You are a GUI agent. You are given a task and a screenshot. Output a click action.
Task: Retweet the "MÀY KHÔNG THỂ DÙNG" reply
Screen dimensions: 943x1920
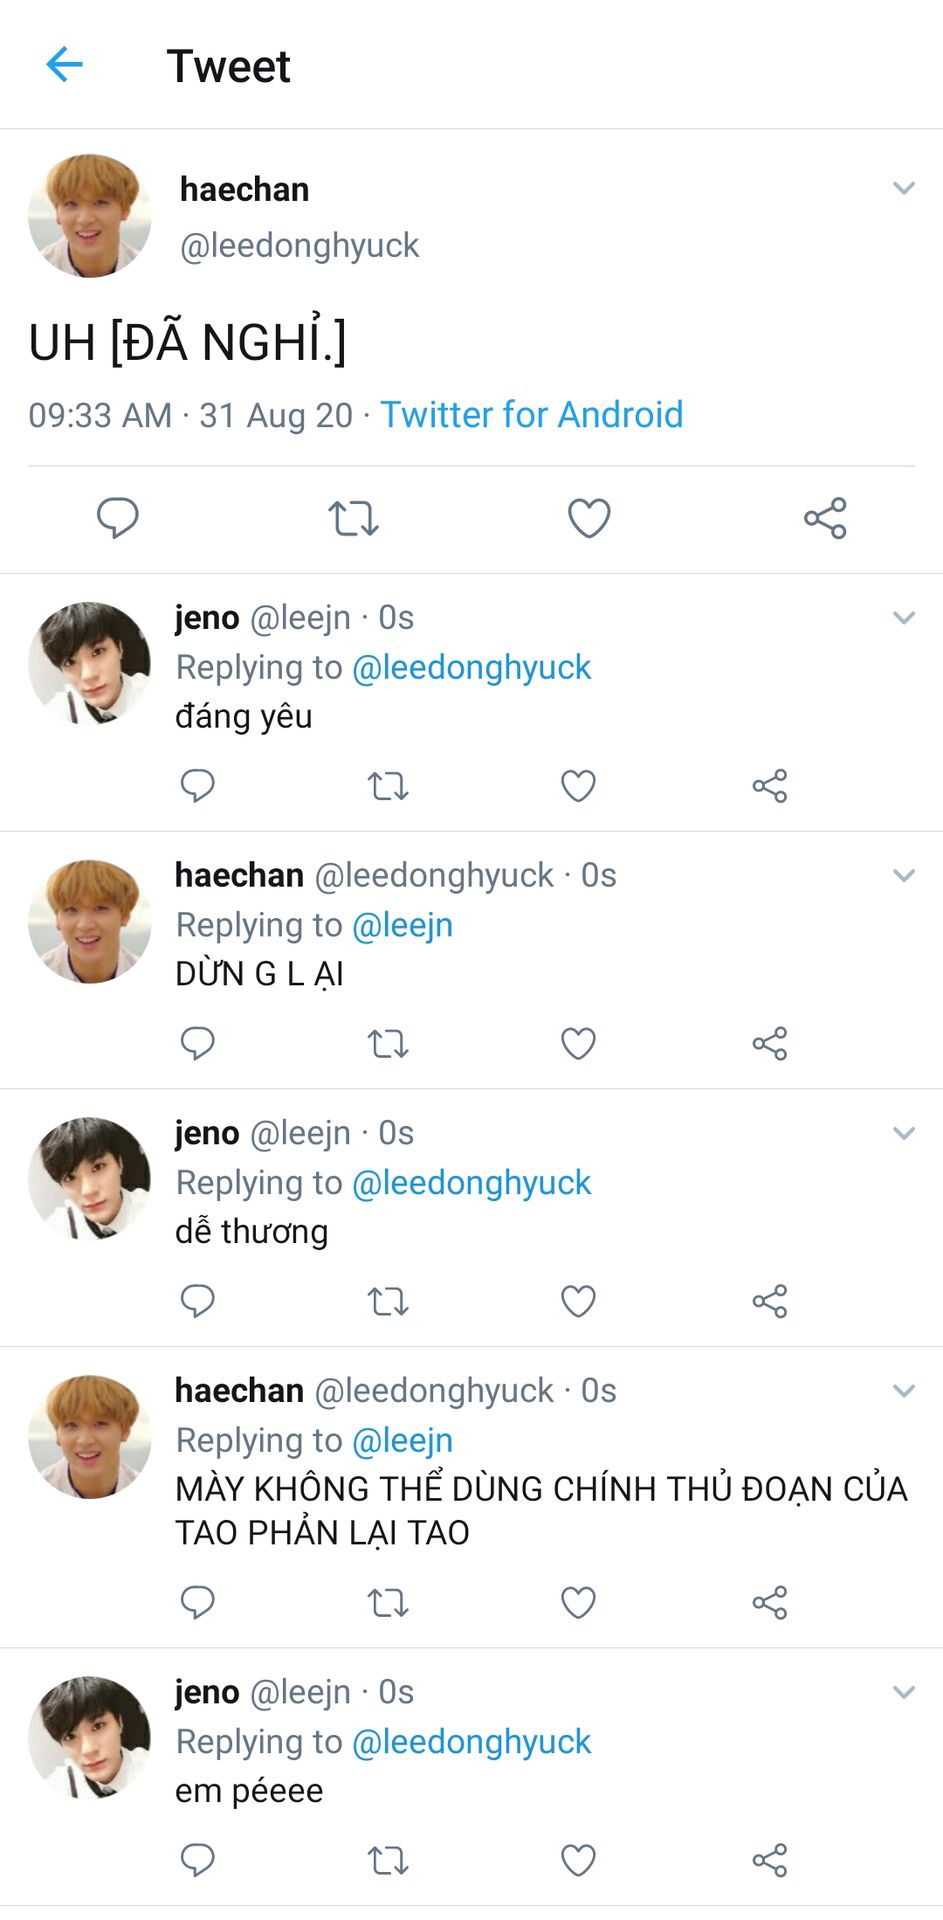click(x=388, y=1602)
